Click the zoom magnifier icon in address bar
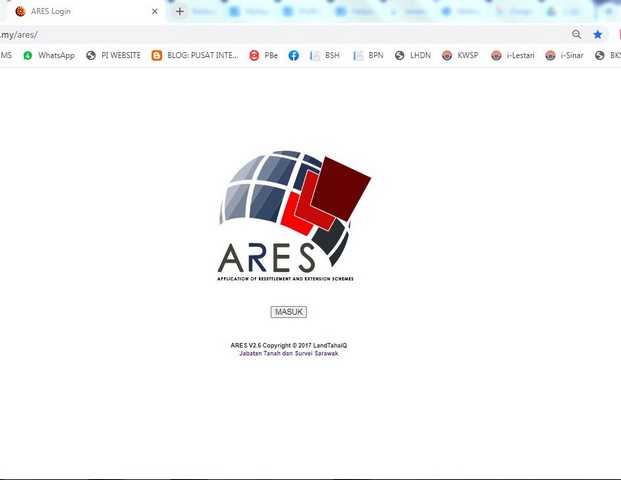This screenshot has height=480, width=621. coord(577,34)
